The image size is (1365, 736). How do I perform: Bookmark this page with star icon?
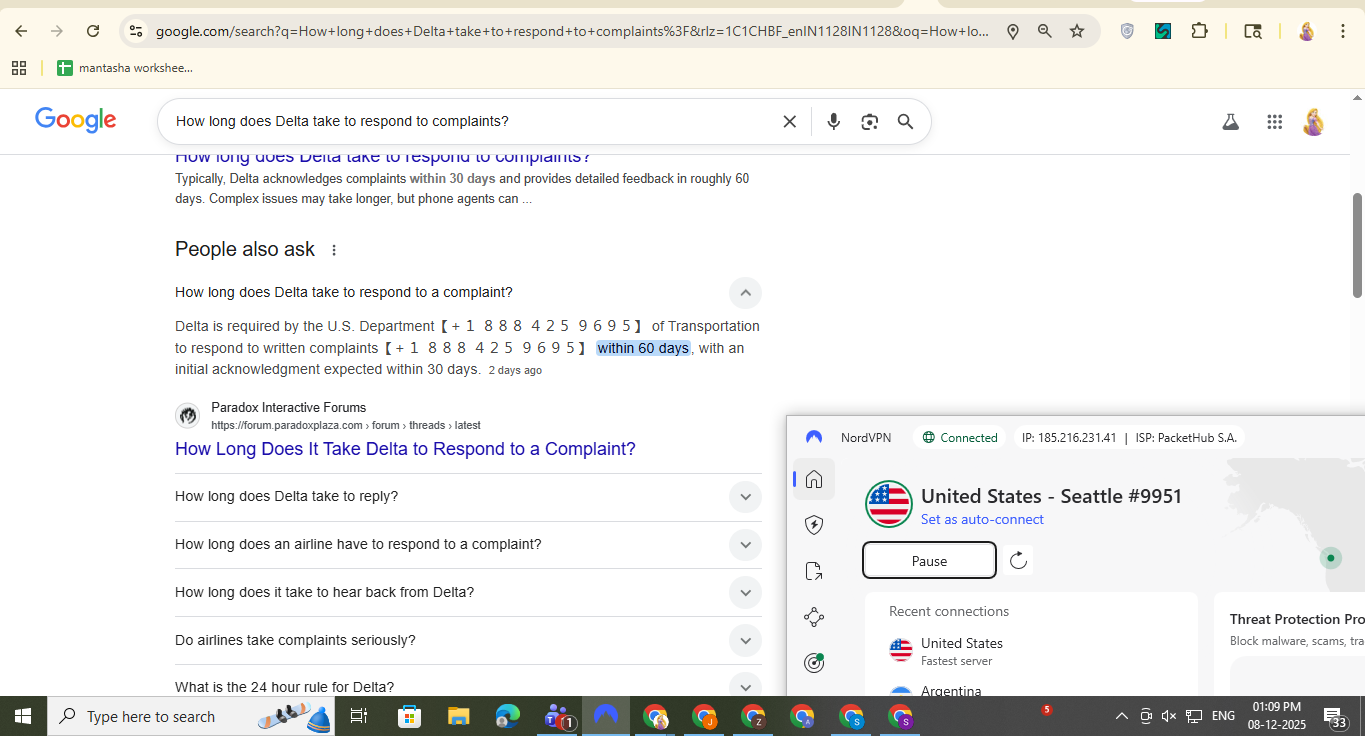1077,31
